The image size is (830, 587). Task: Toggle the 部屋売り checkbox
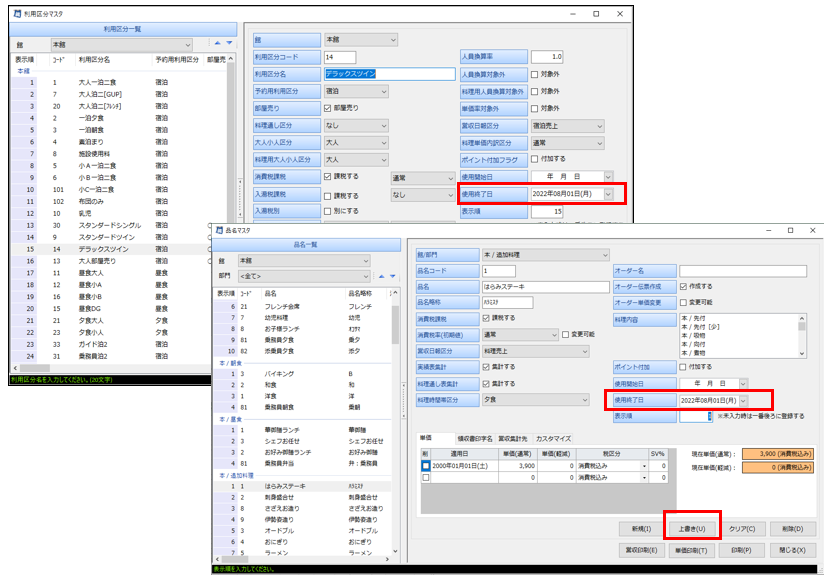tap(329, 107)
